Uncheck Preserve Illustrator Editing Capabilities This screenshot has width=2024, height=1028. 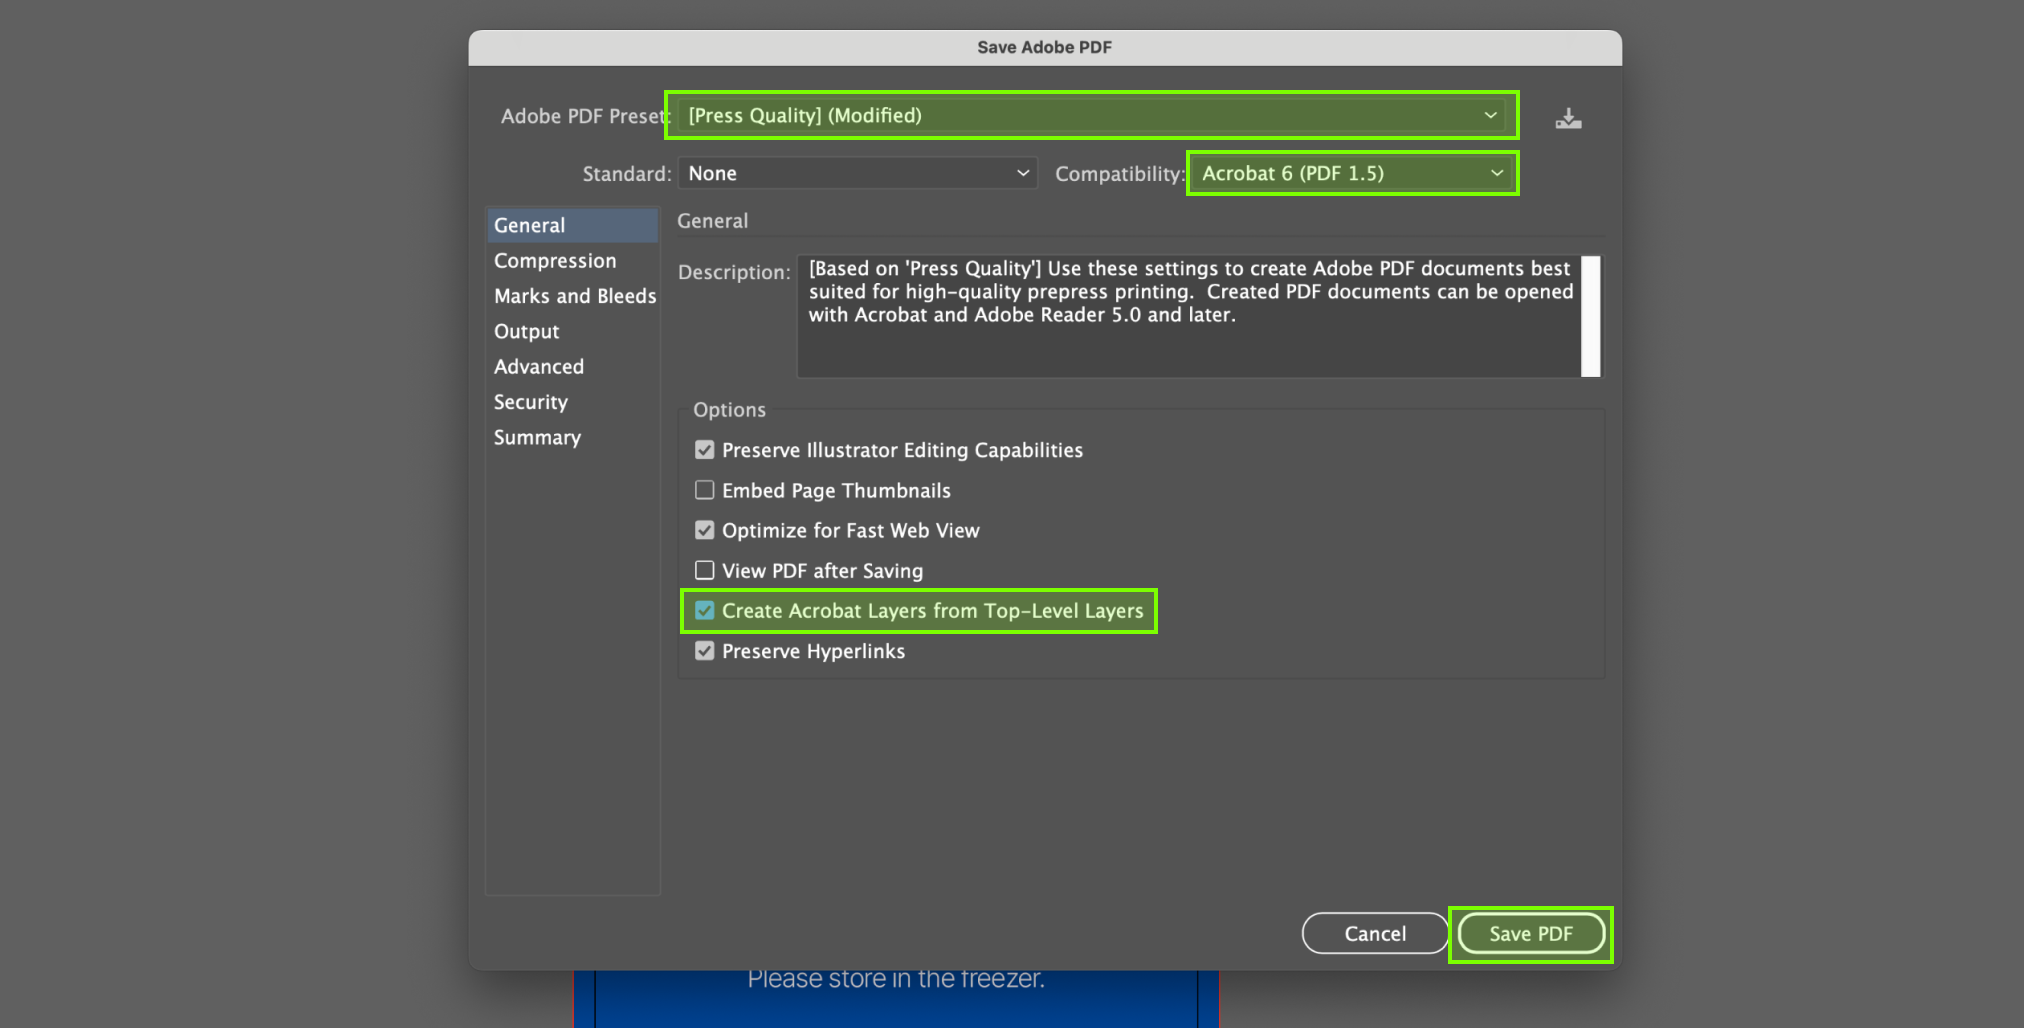pos(705,450)
